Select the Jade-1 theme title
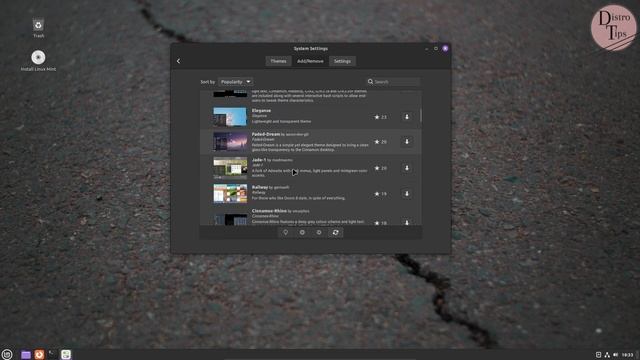The image size is (640, 360). [x=259, y=160]
